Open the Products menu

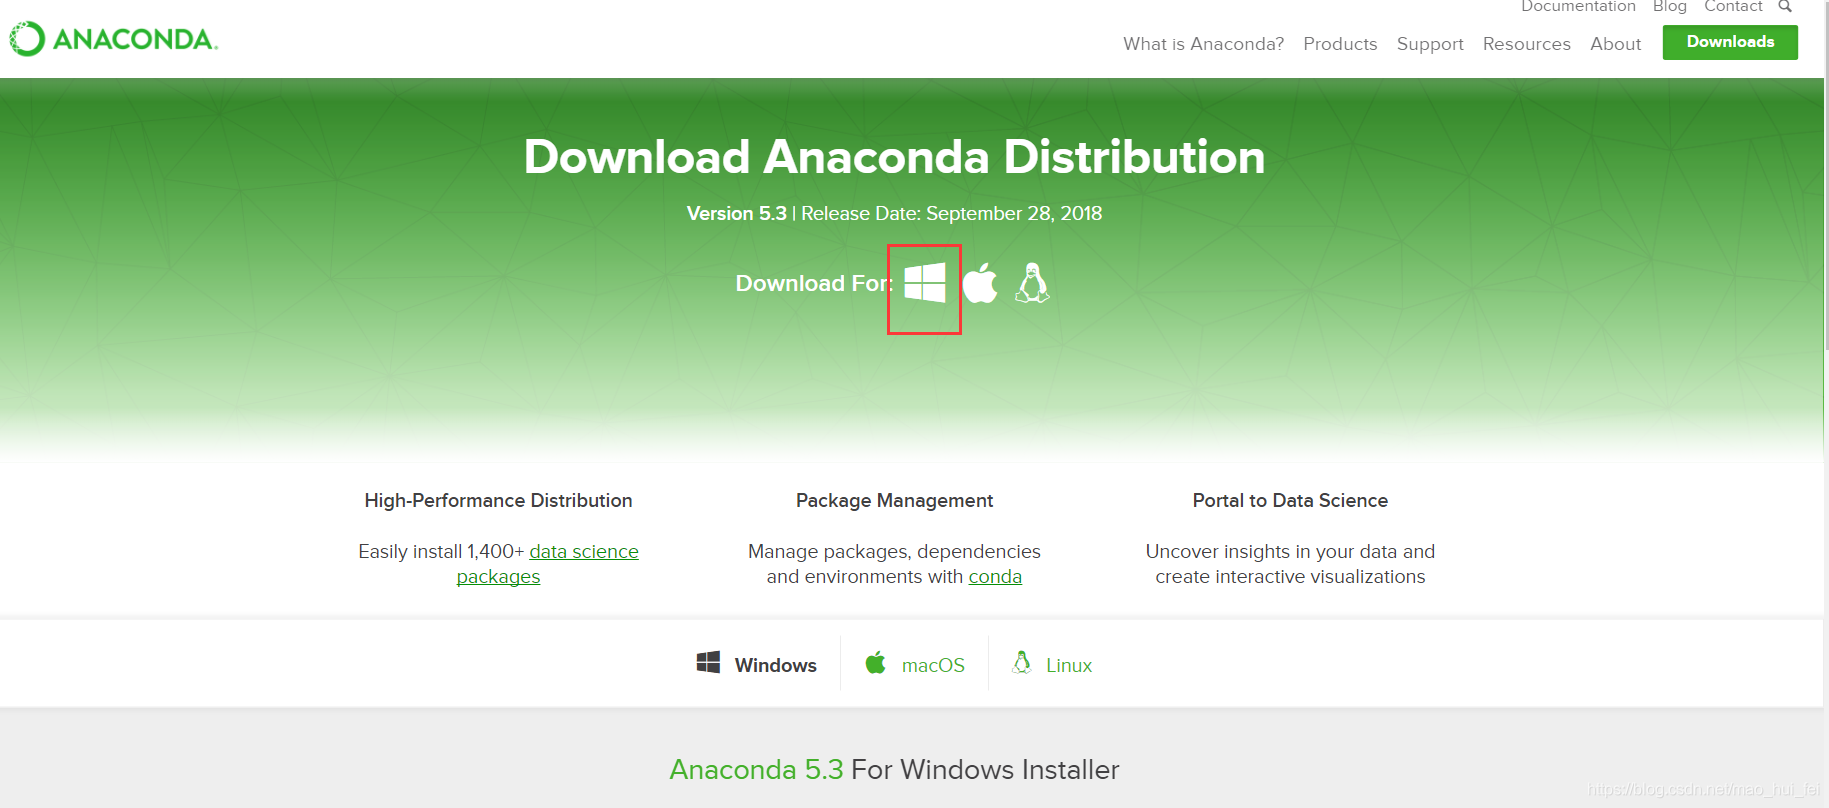pos(1340,44)
